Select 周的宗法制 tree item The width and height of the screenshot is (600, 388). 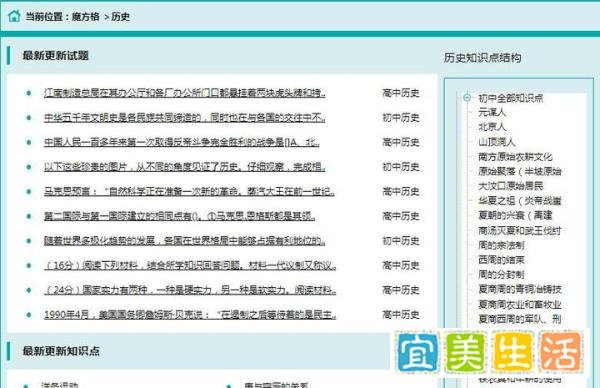point(501,245)
